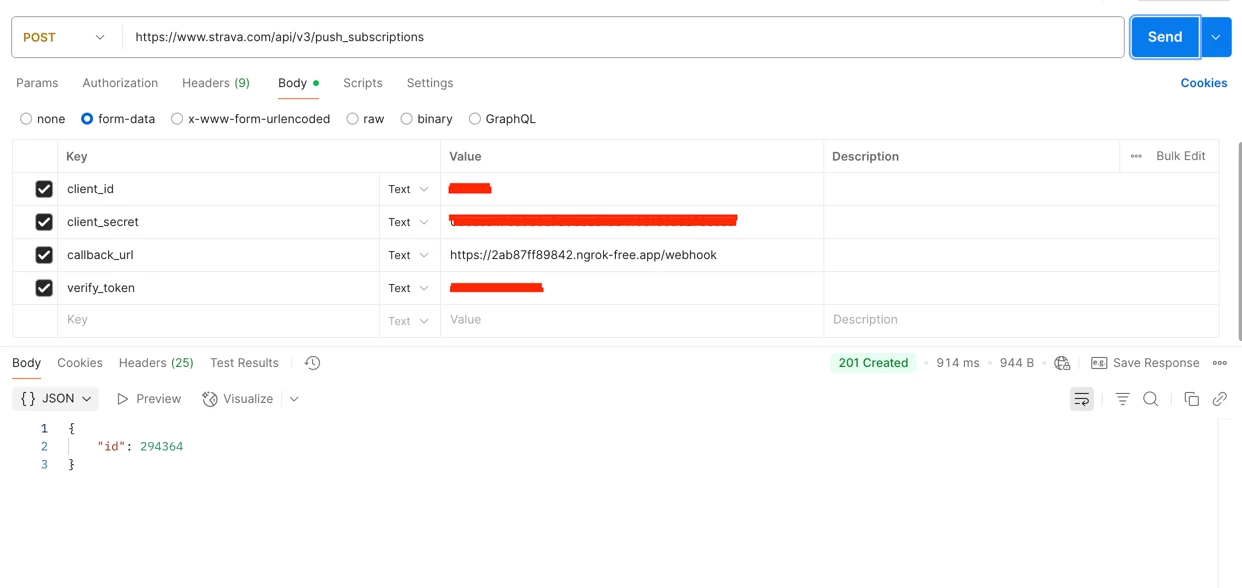Image resolution: width=1242 pixels, height=588 pixels.
Task: Open response more options ellipsis
Action: click(1220, 363)
